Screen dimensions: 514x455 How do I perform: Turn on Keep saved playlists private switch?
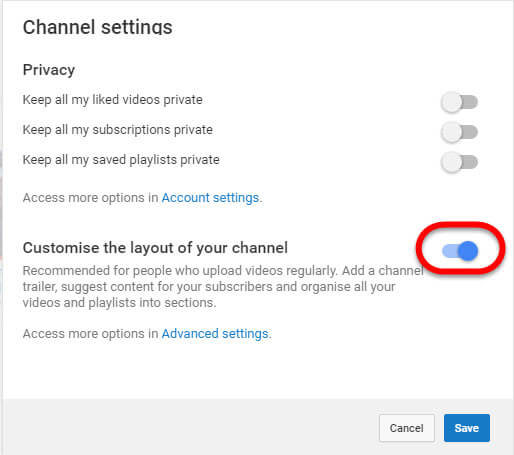coord(459,162)
